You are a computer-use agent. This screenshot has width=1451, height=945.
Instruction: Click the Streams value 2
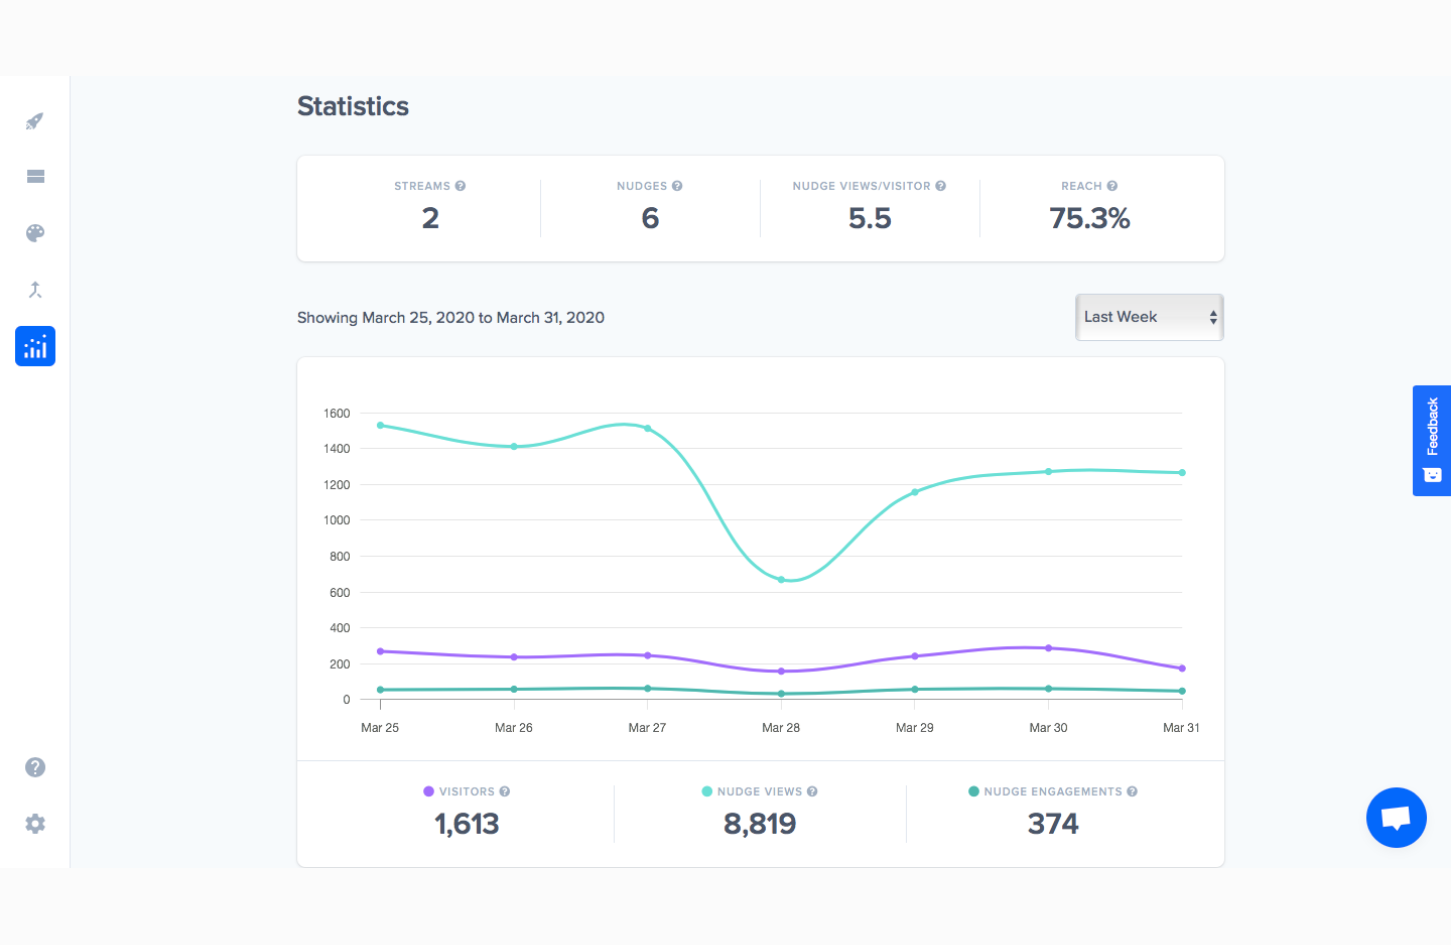430,218
